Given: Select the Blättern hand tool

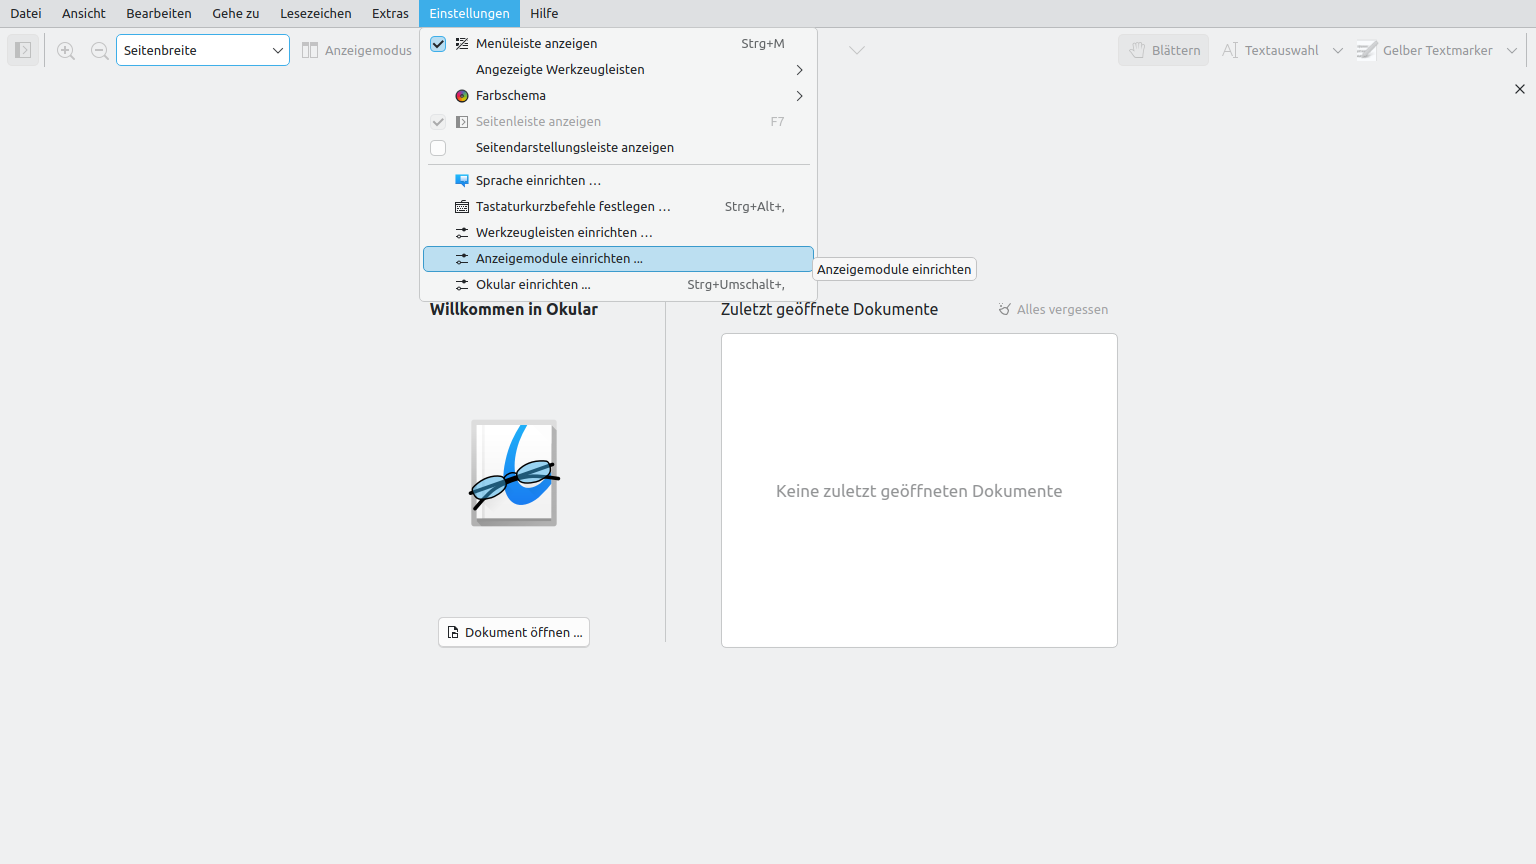Looking at the screenshot, I should click(x=1164, y=50).
